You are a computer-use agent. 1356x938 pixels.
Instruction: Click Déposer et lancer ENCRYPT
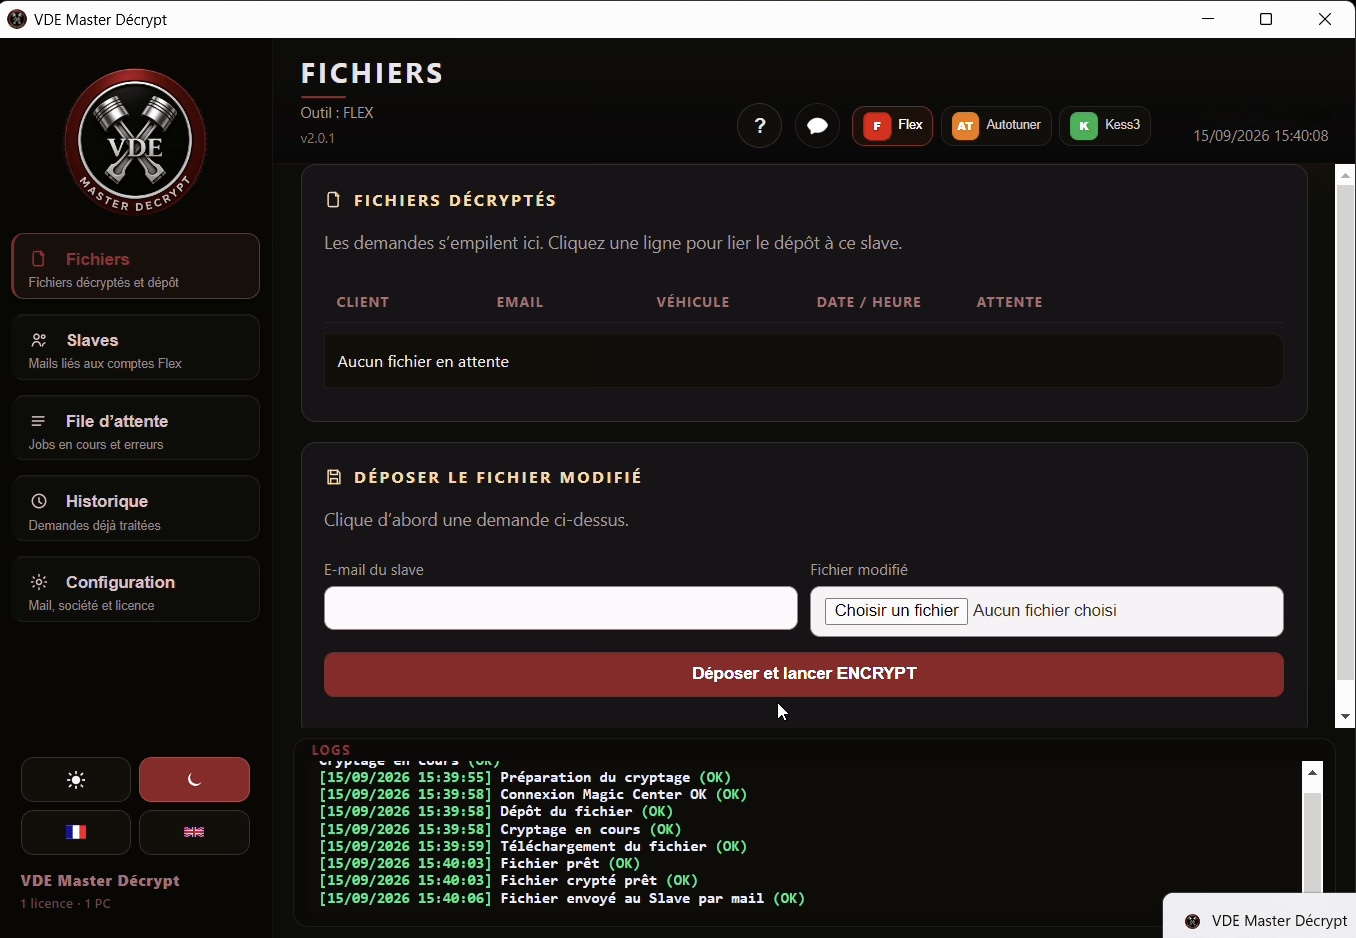(x=804, y=675)
